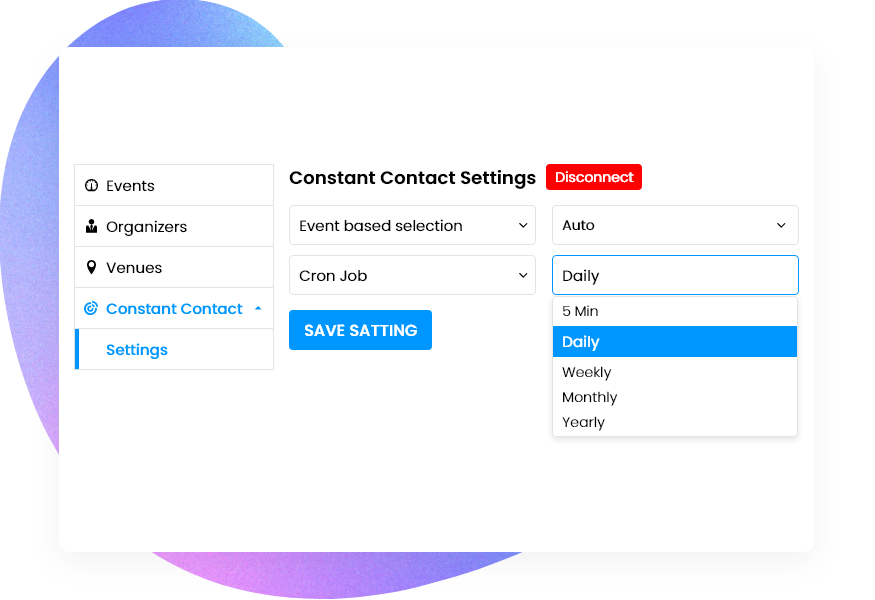The height and width of the screenshot is (600, 875).
Task: Open the Settings sub-menu item
Action: (137, 349)
